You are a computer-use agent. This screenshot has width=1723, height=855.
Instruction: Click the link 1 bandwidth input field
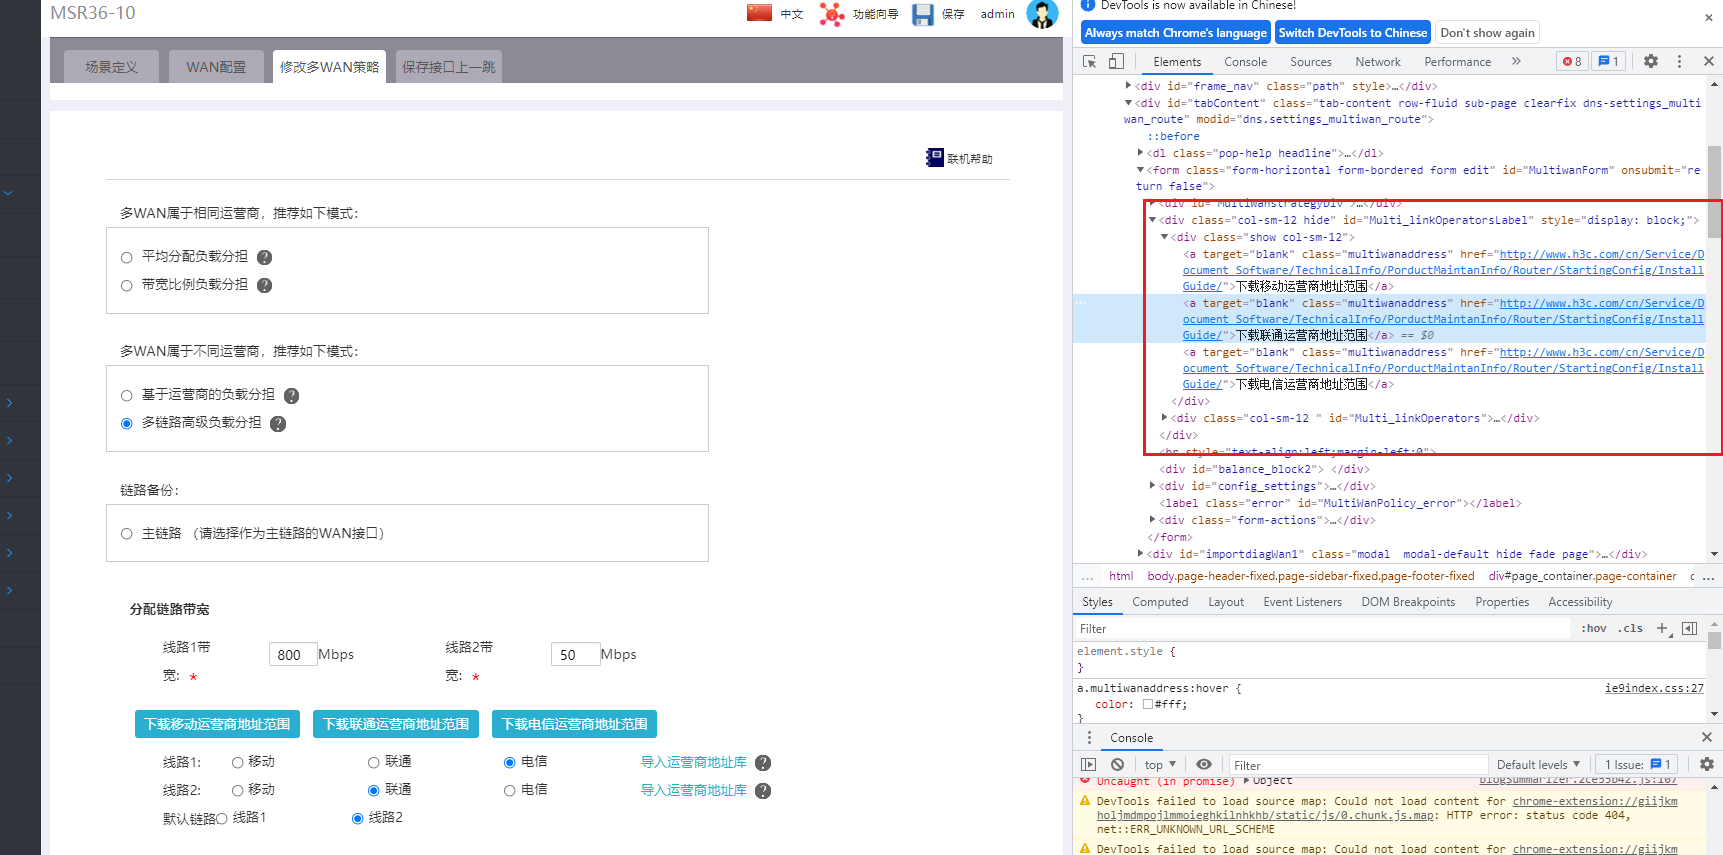point(292,655)
